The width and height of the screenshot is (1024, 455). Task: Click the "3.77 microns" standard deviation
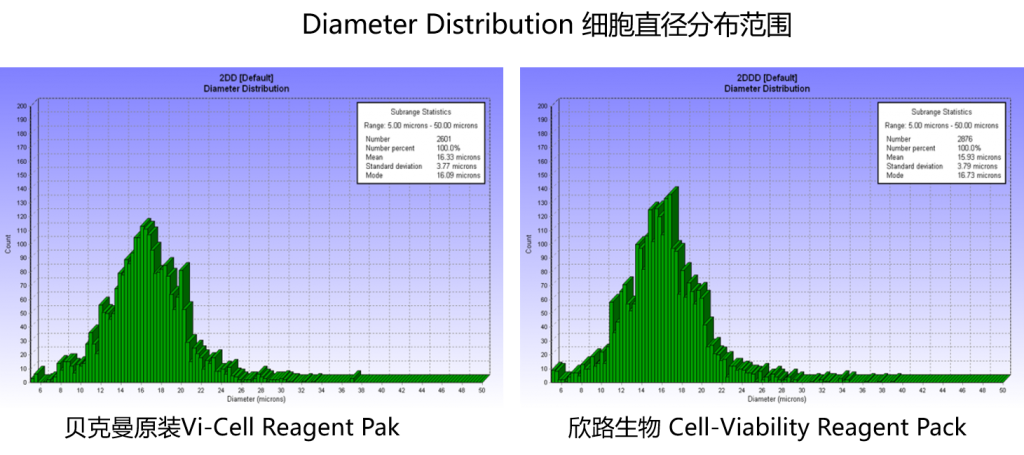(x=456, y=166)
